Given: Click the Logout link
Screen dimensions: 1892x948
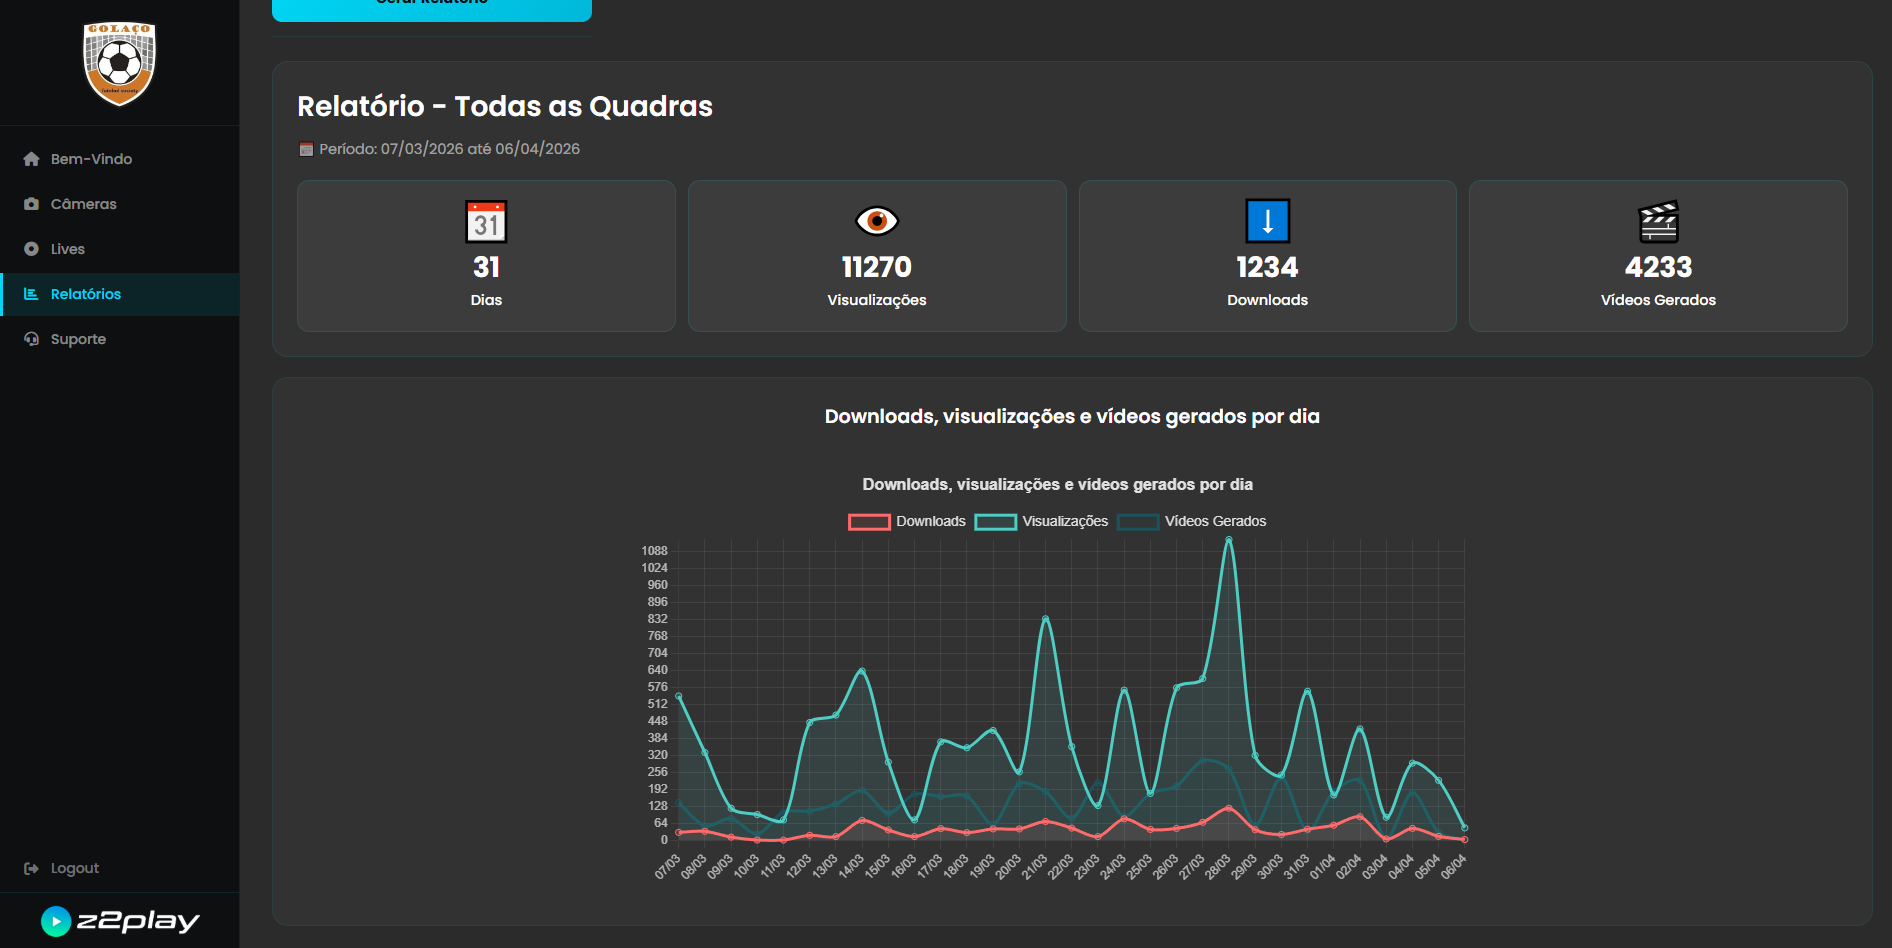Looking at the screenshot, I should (x=75, y=868).
